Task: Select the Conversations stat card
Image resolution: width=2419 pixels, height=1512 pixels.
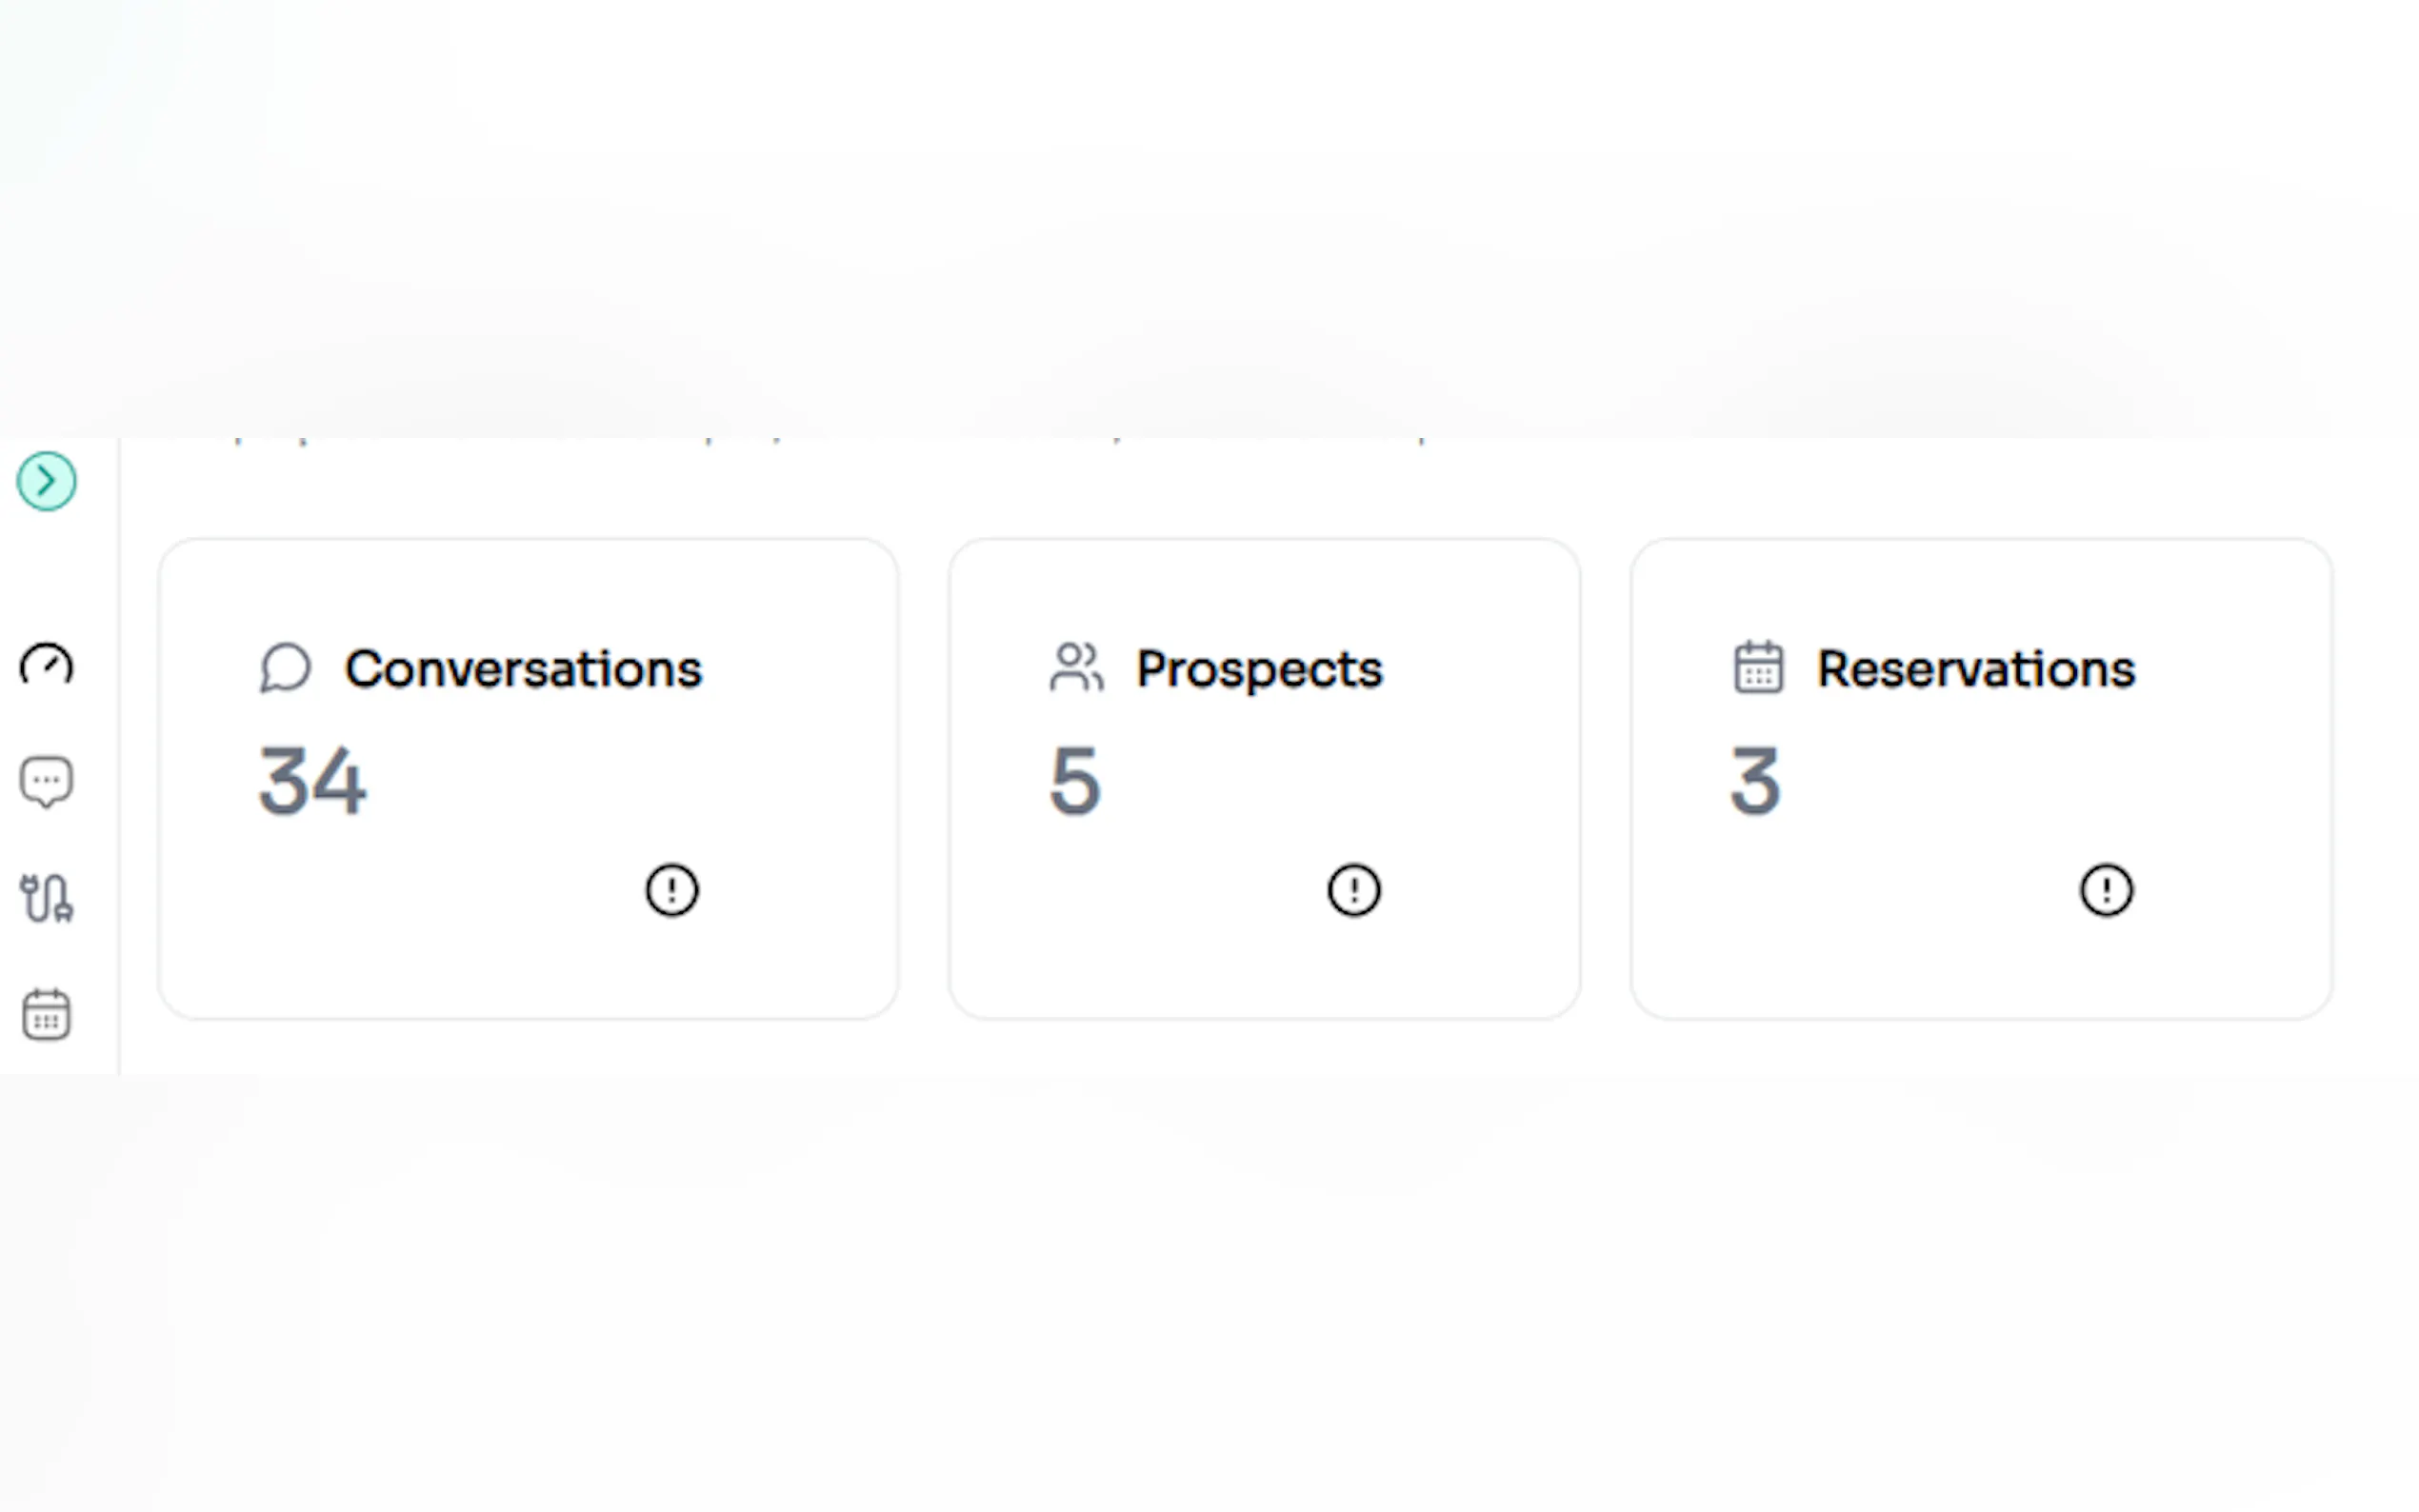Action: pos(528,960)
